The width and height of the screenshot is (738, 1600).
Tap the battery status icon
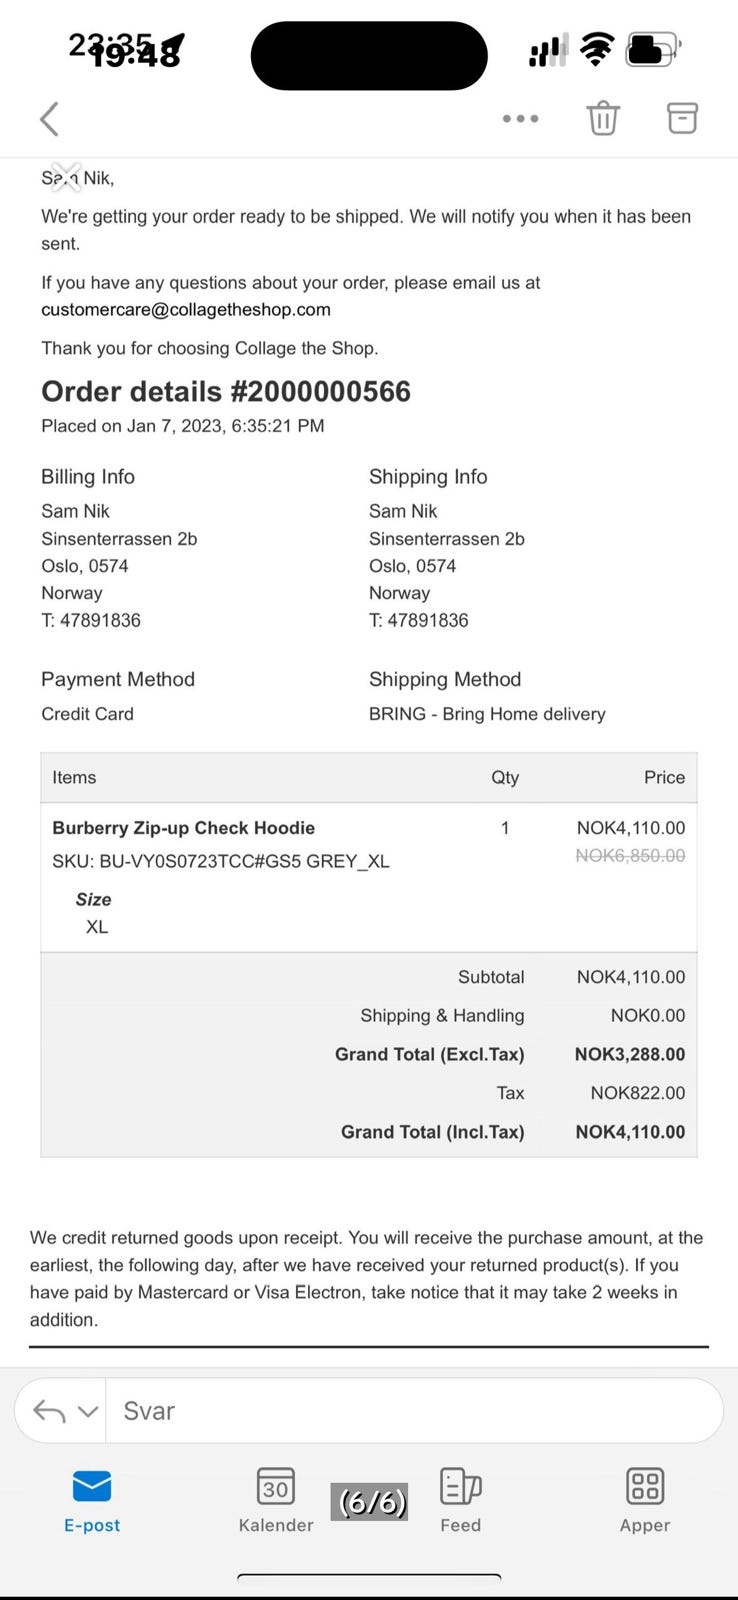pyautogui.click(x=652, y=49)
